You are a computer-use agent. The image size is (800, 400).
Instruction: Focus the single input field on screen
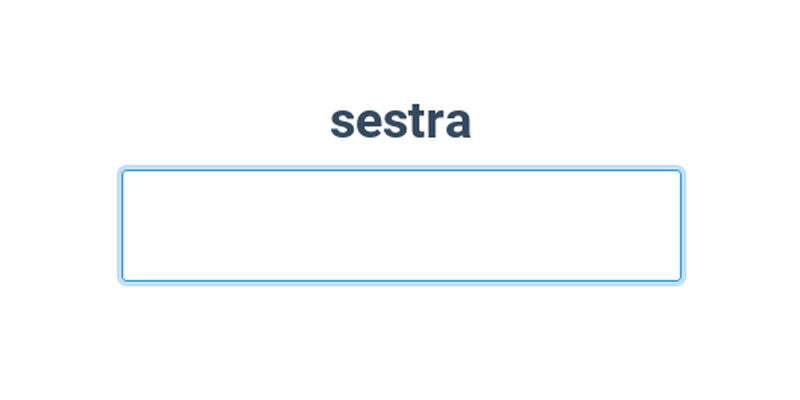click(401, 225)
